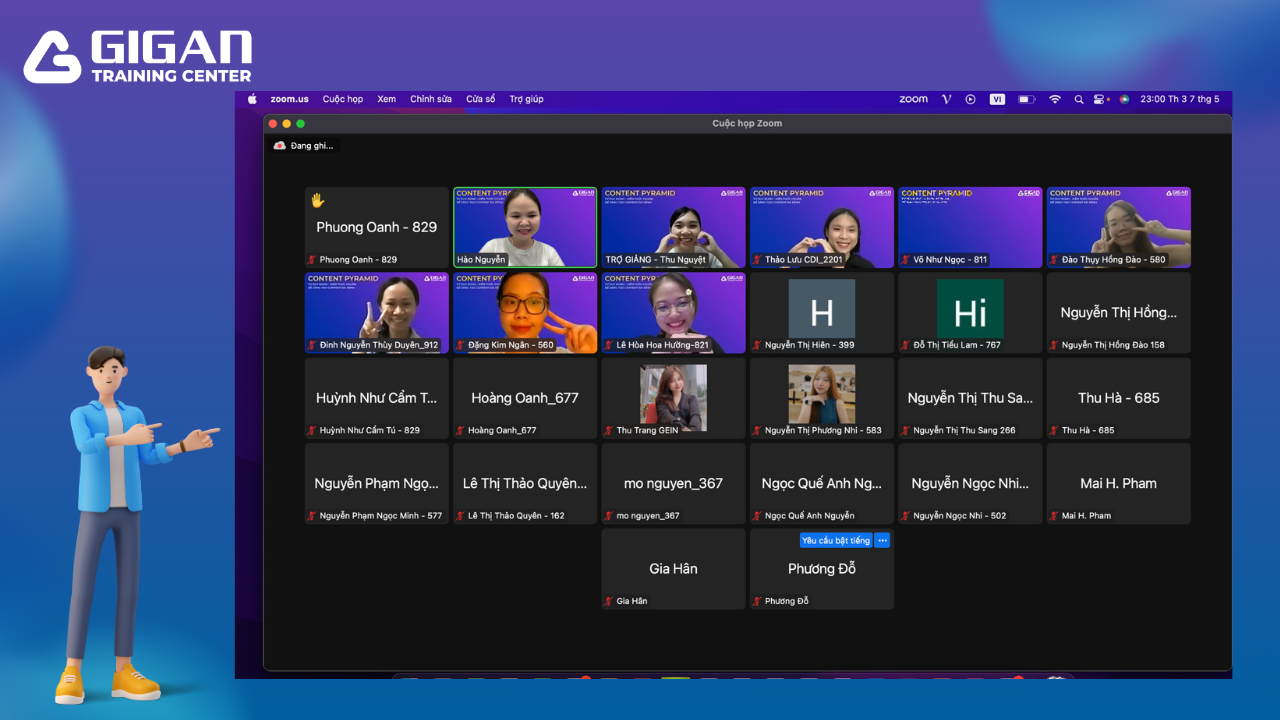
Task: Click the Siri icon in menu bar
Action: pyautogui.click(x=1124, y=99)
